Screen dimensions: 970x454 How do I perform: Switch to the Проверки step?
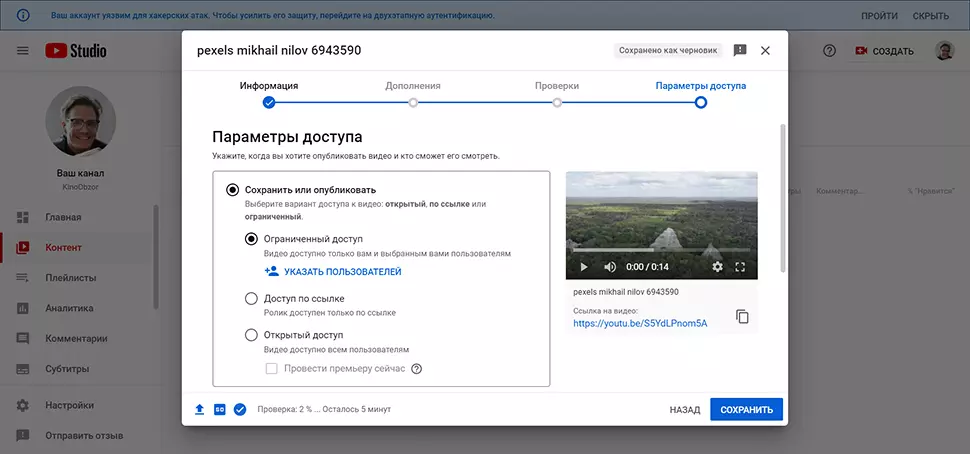click(x=557, y=101)
